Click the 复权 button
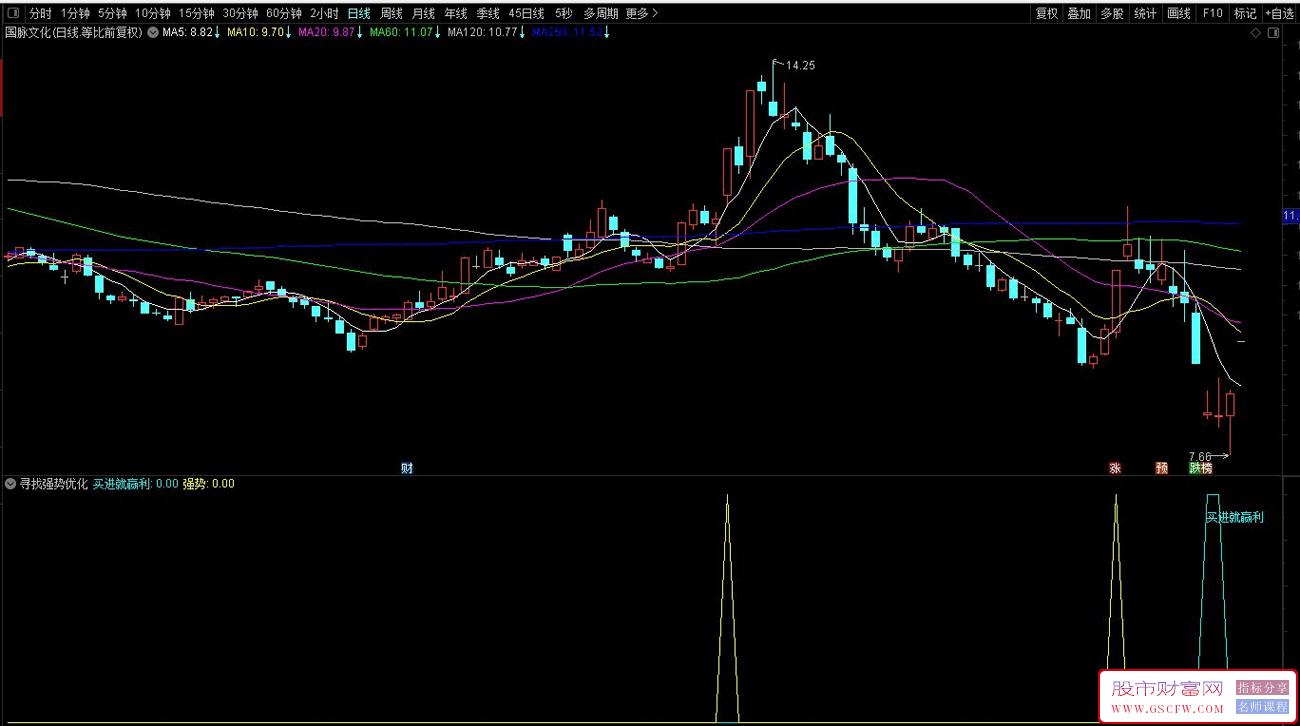The width and height of the screenshot is (1300, 726). click(1047, 14)
